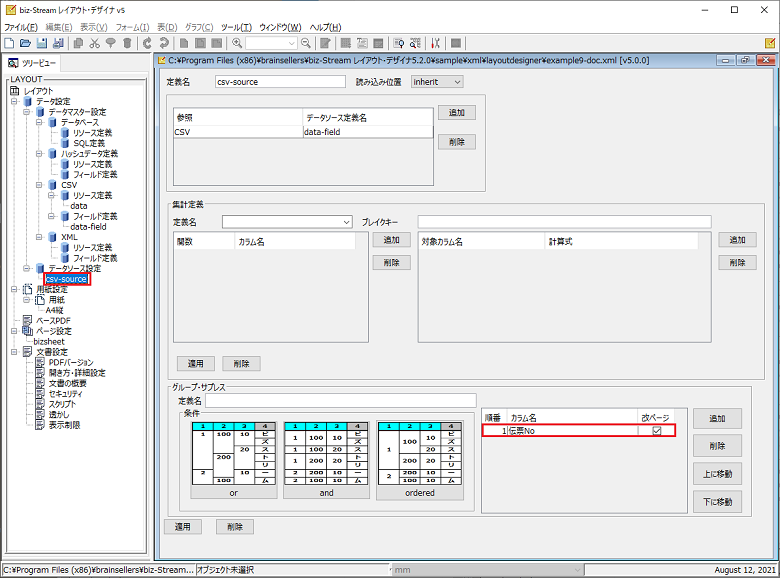Collapse the データ設定 tree node
Screen dimensions: 780x578
(15, 101)
